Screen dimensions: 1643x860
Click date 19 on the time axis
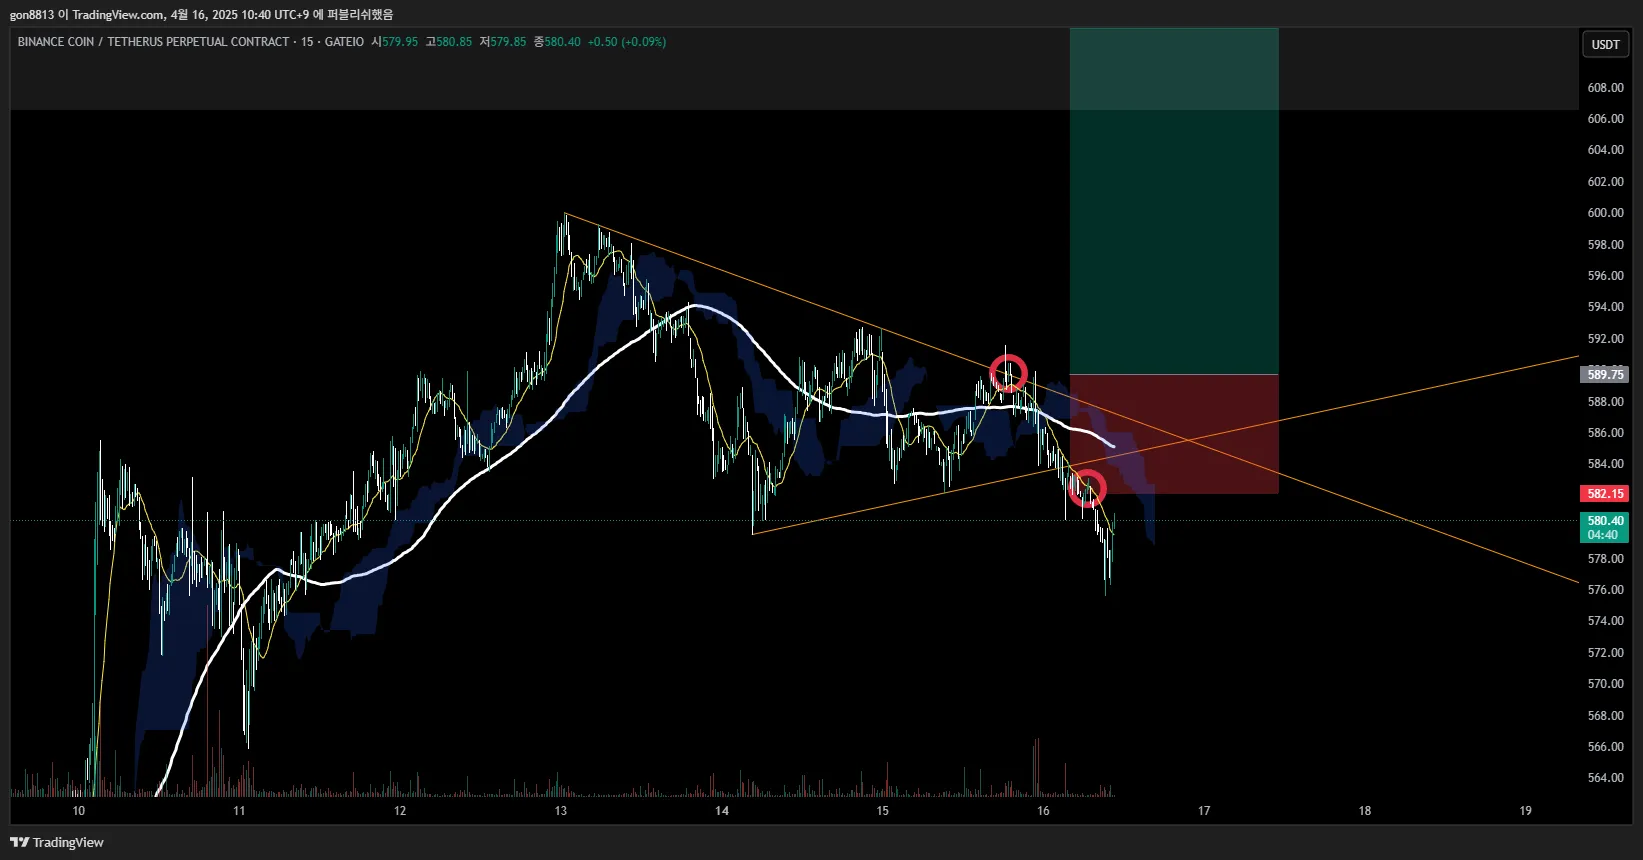1525,811
